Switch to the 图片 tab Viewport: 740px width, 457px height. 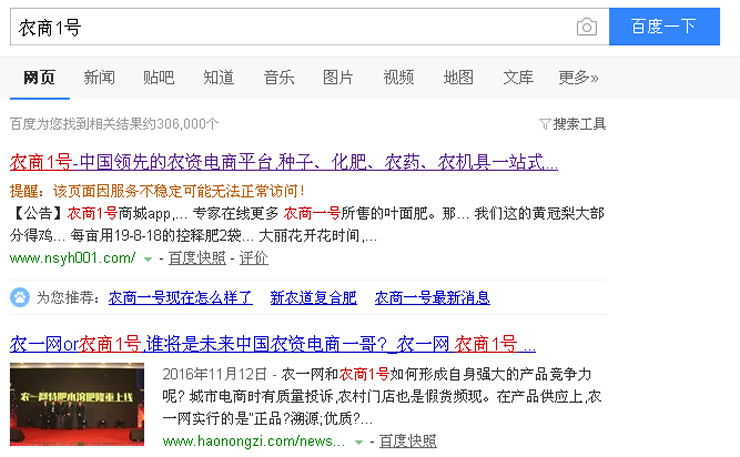tap(338, 78)
